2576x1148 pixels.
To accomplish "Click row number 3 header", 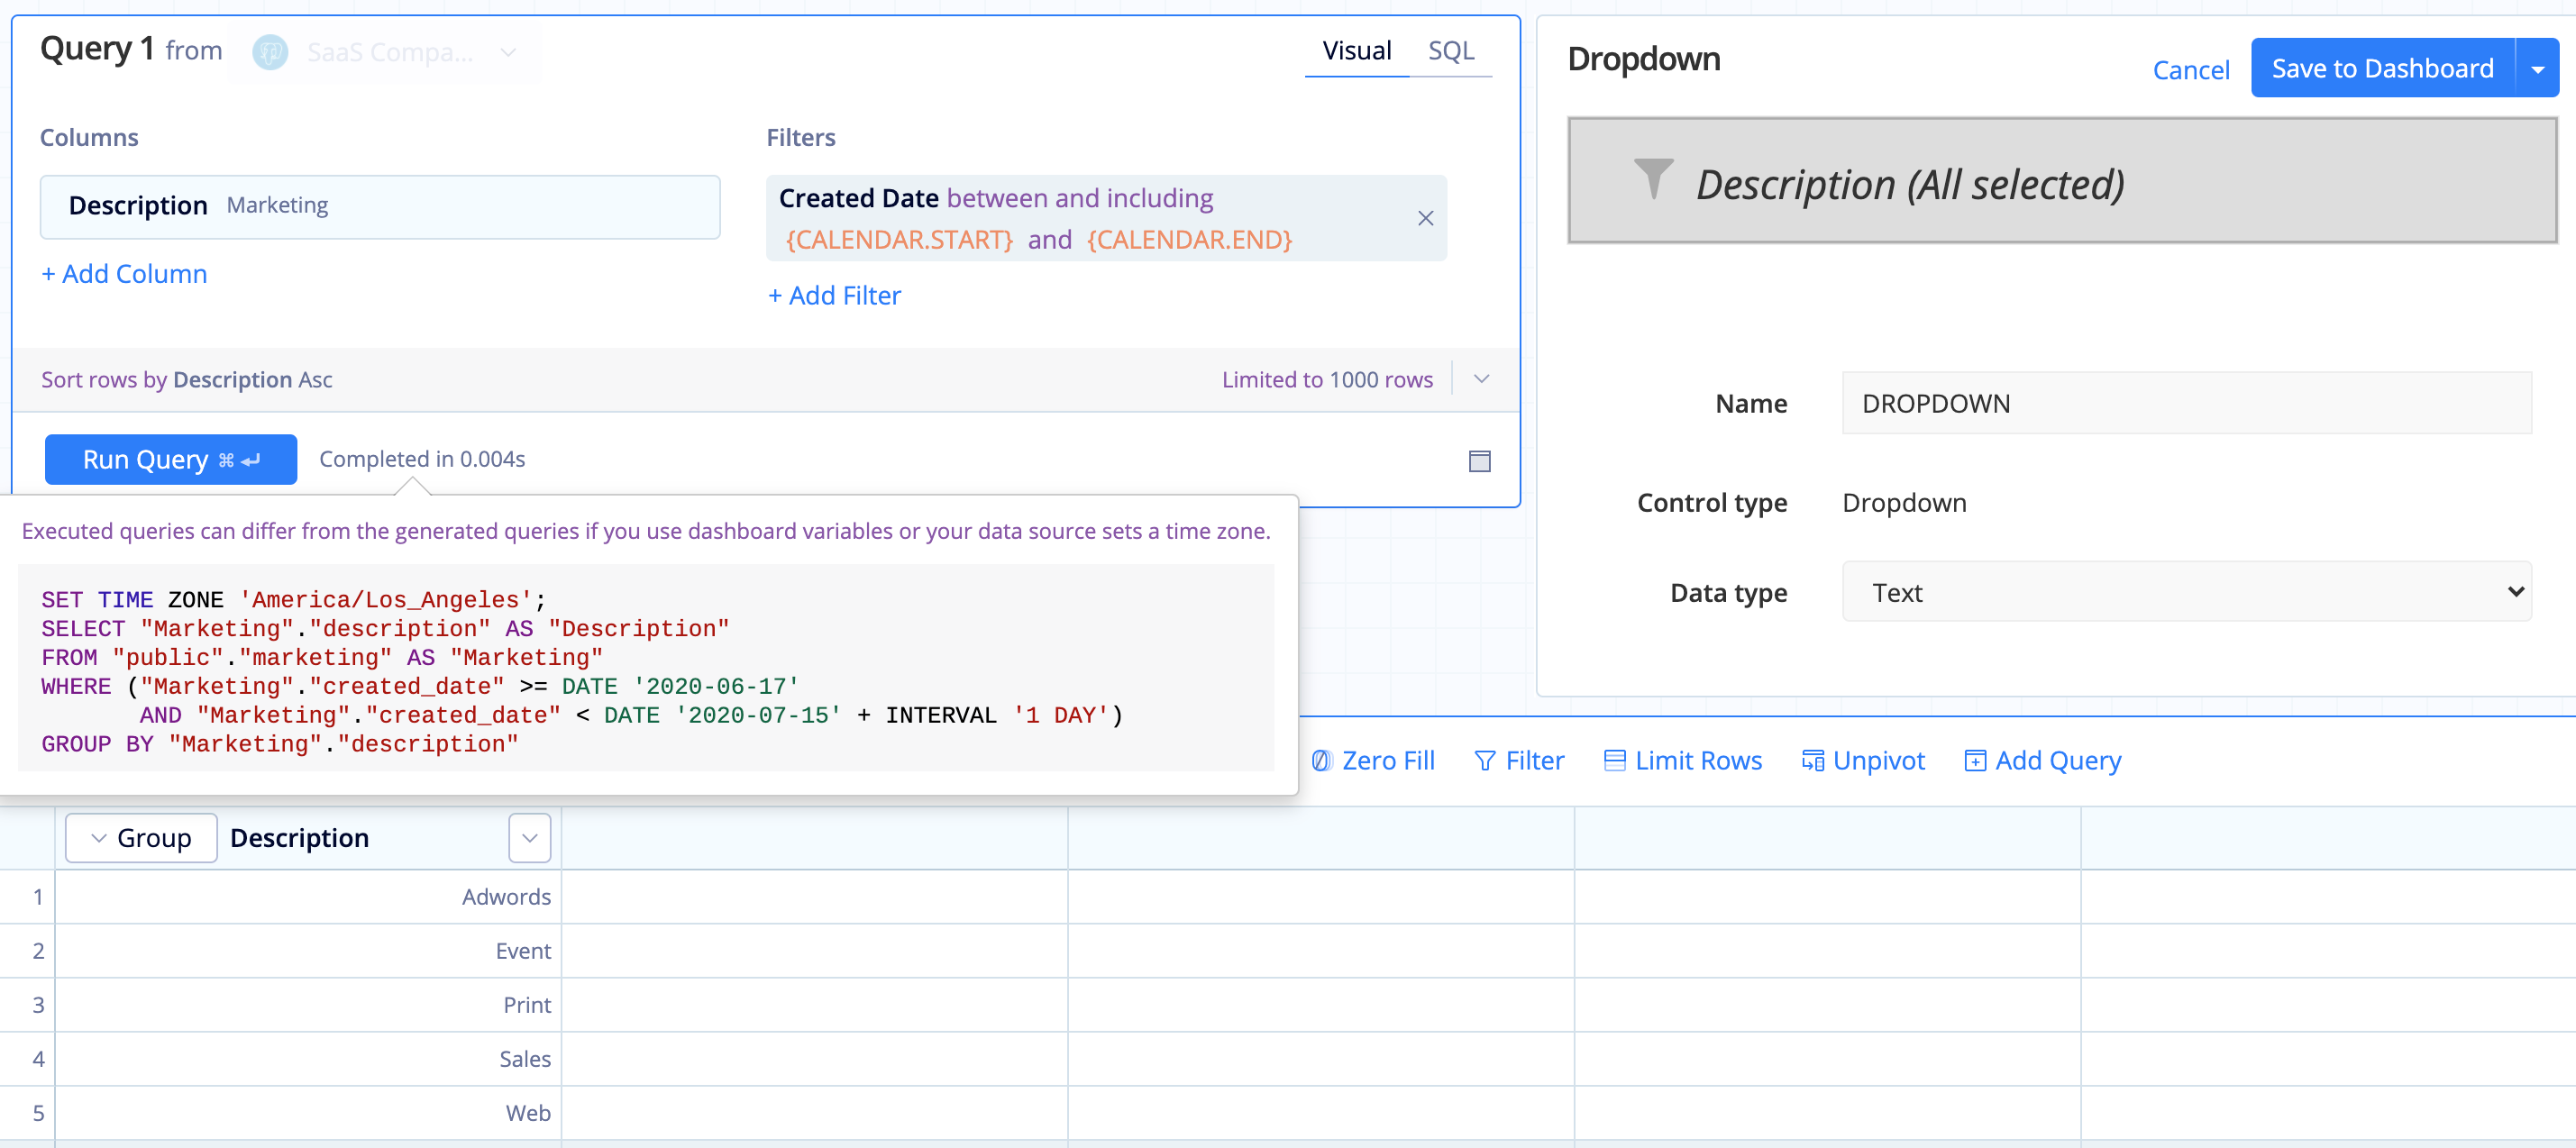I will (27, 1005).
